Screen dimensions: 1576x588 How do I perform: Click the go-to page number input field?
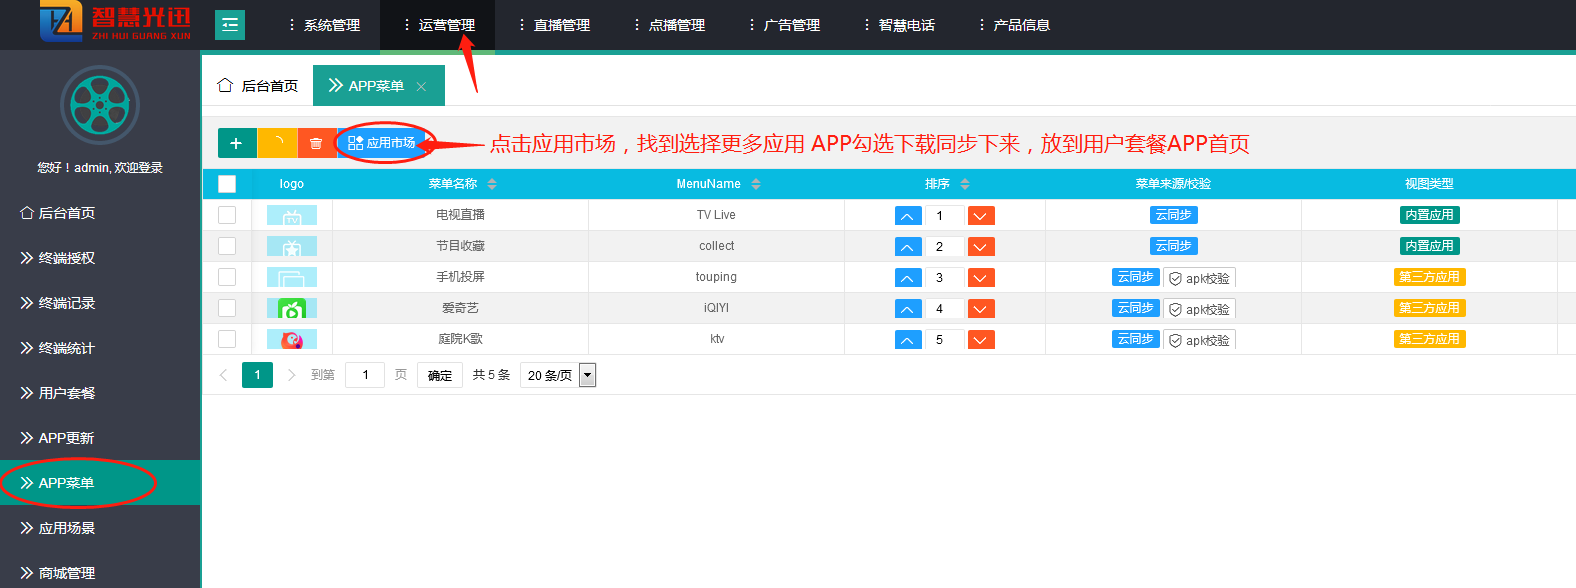tap(365, 375)
